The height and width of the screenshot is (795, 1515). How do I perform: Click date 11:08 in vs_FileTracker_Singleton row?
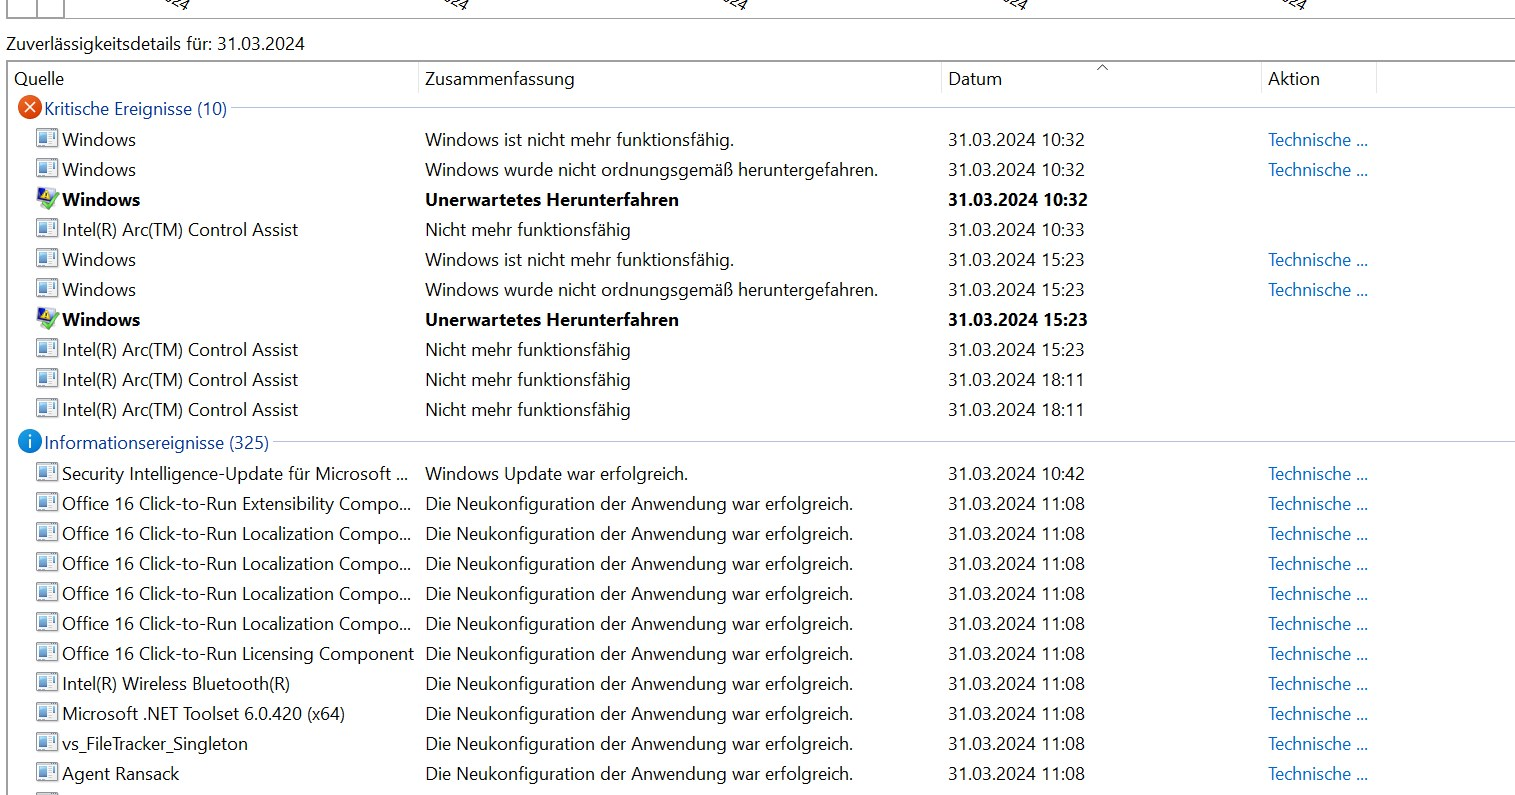point(1016,744)
